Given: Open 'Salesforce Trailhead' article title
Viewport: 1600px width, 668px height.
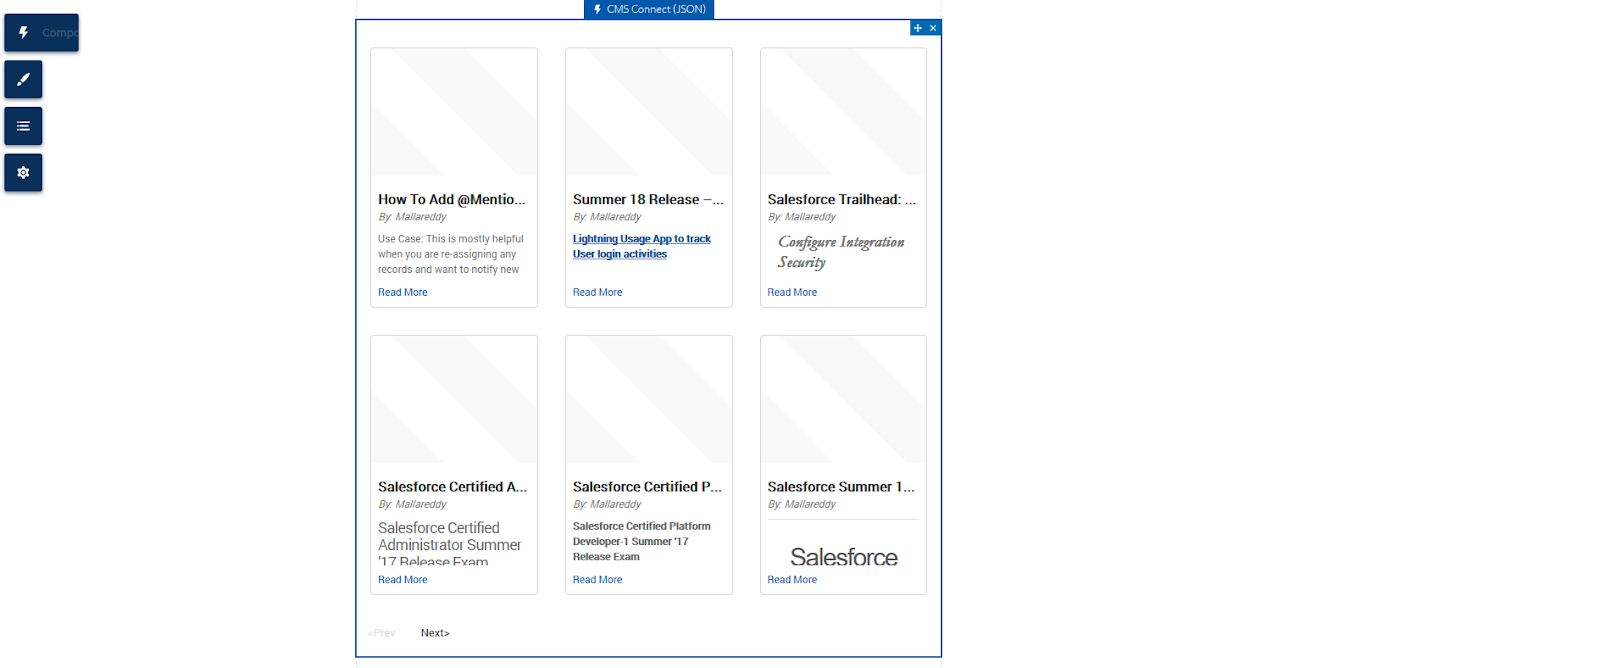Looking at the screenshot, I should point(842,199).
